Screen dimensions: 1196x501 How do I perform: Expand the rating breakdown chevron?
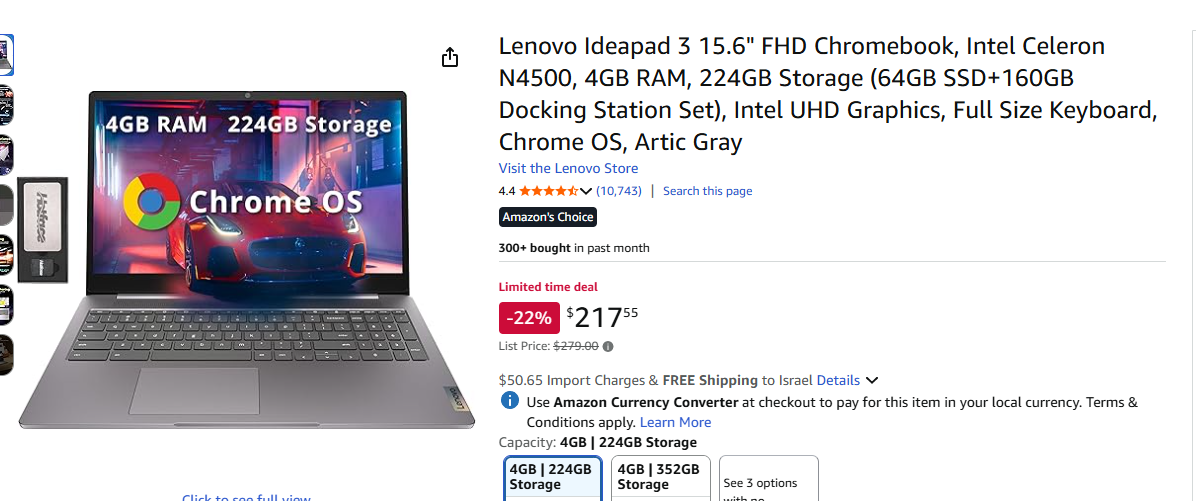pyautogui.click(x=586, y=191)
